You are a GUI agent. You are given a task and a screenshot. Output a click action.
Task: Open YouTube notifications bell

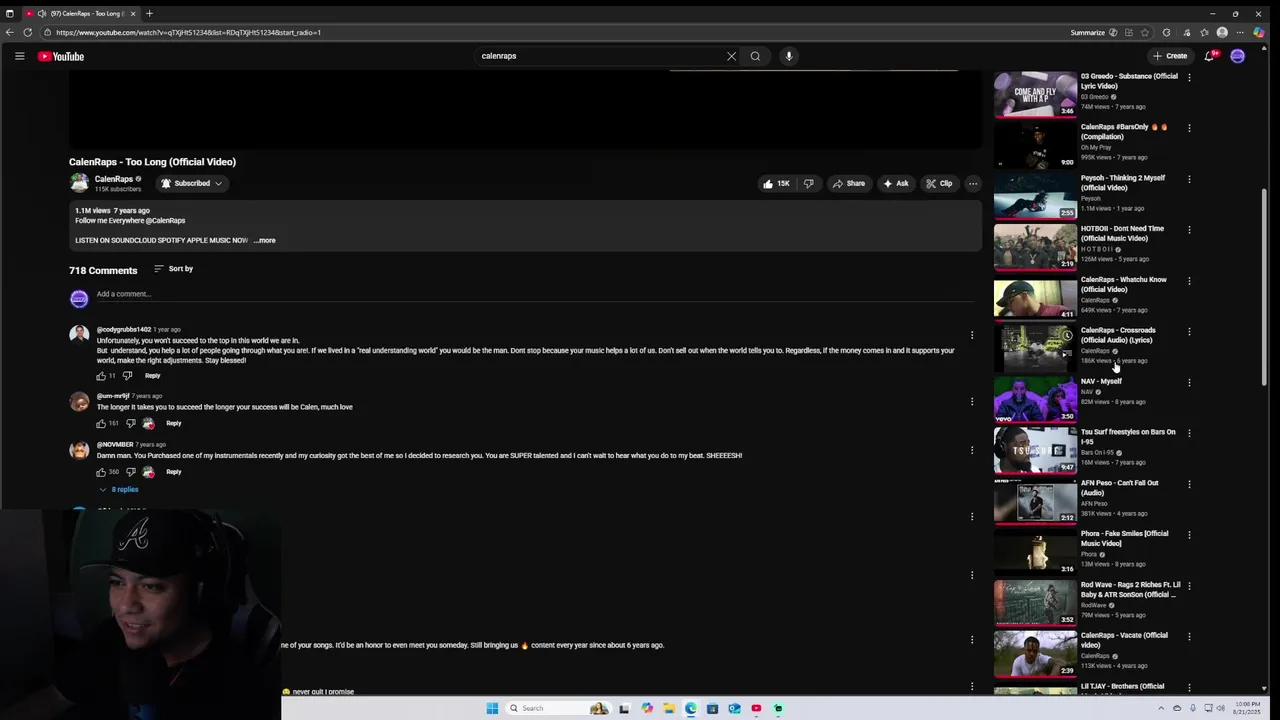1209,56
